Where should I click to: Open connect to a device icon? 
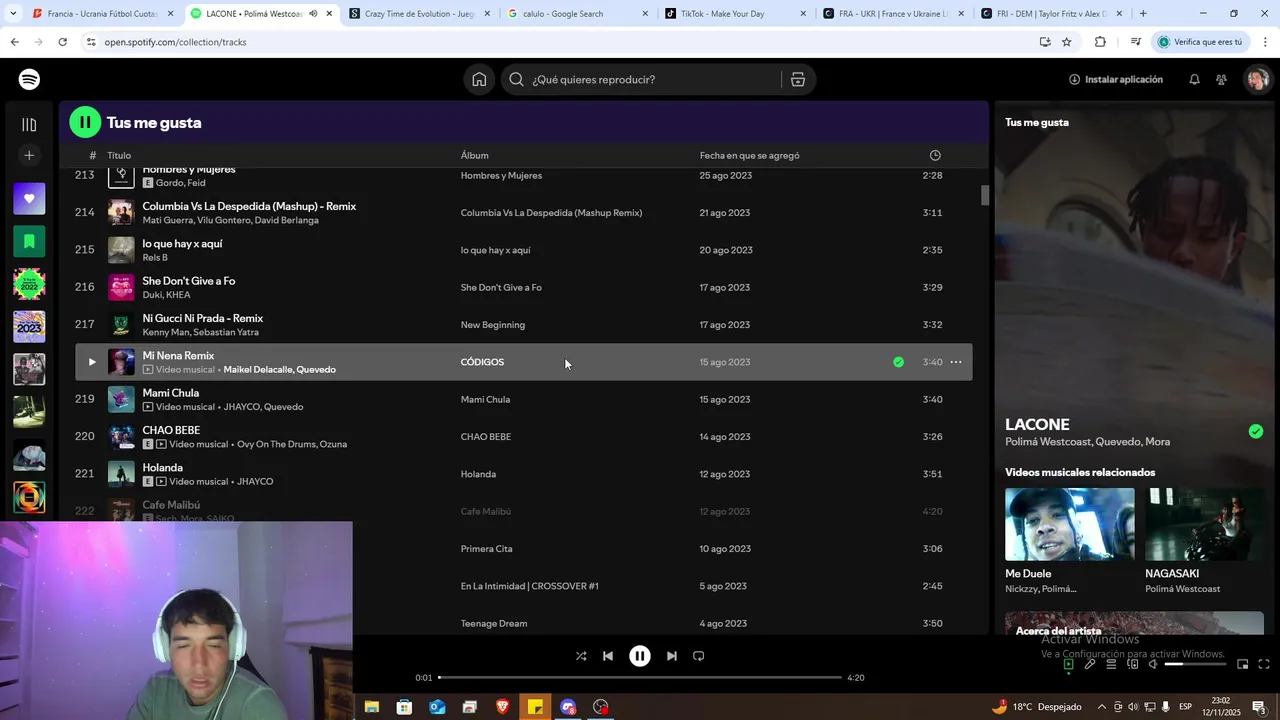click(x=1132, y=664)
